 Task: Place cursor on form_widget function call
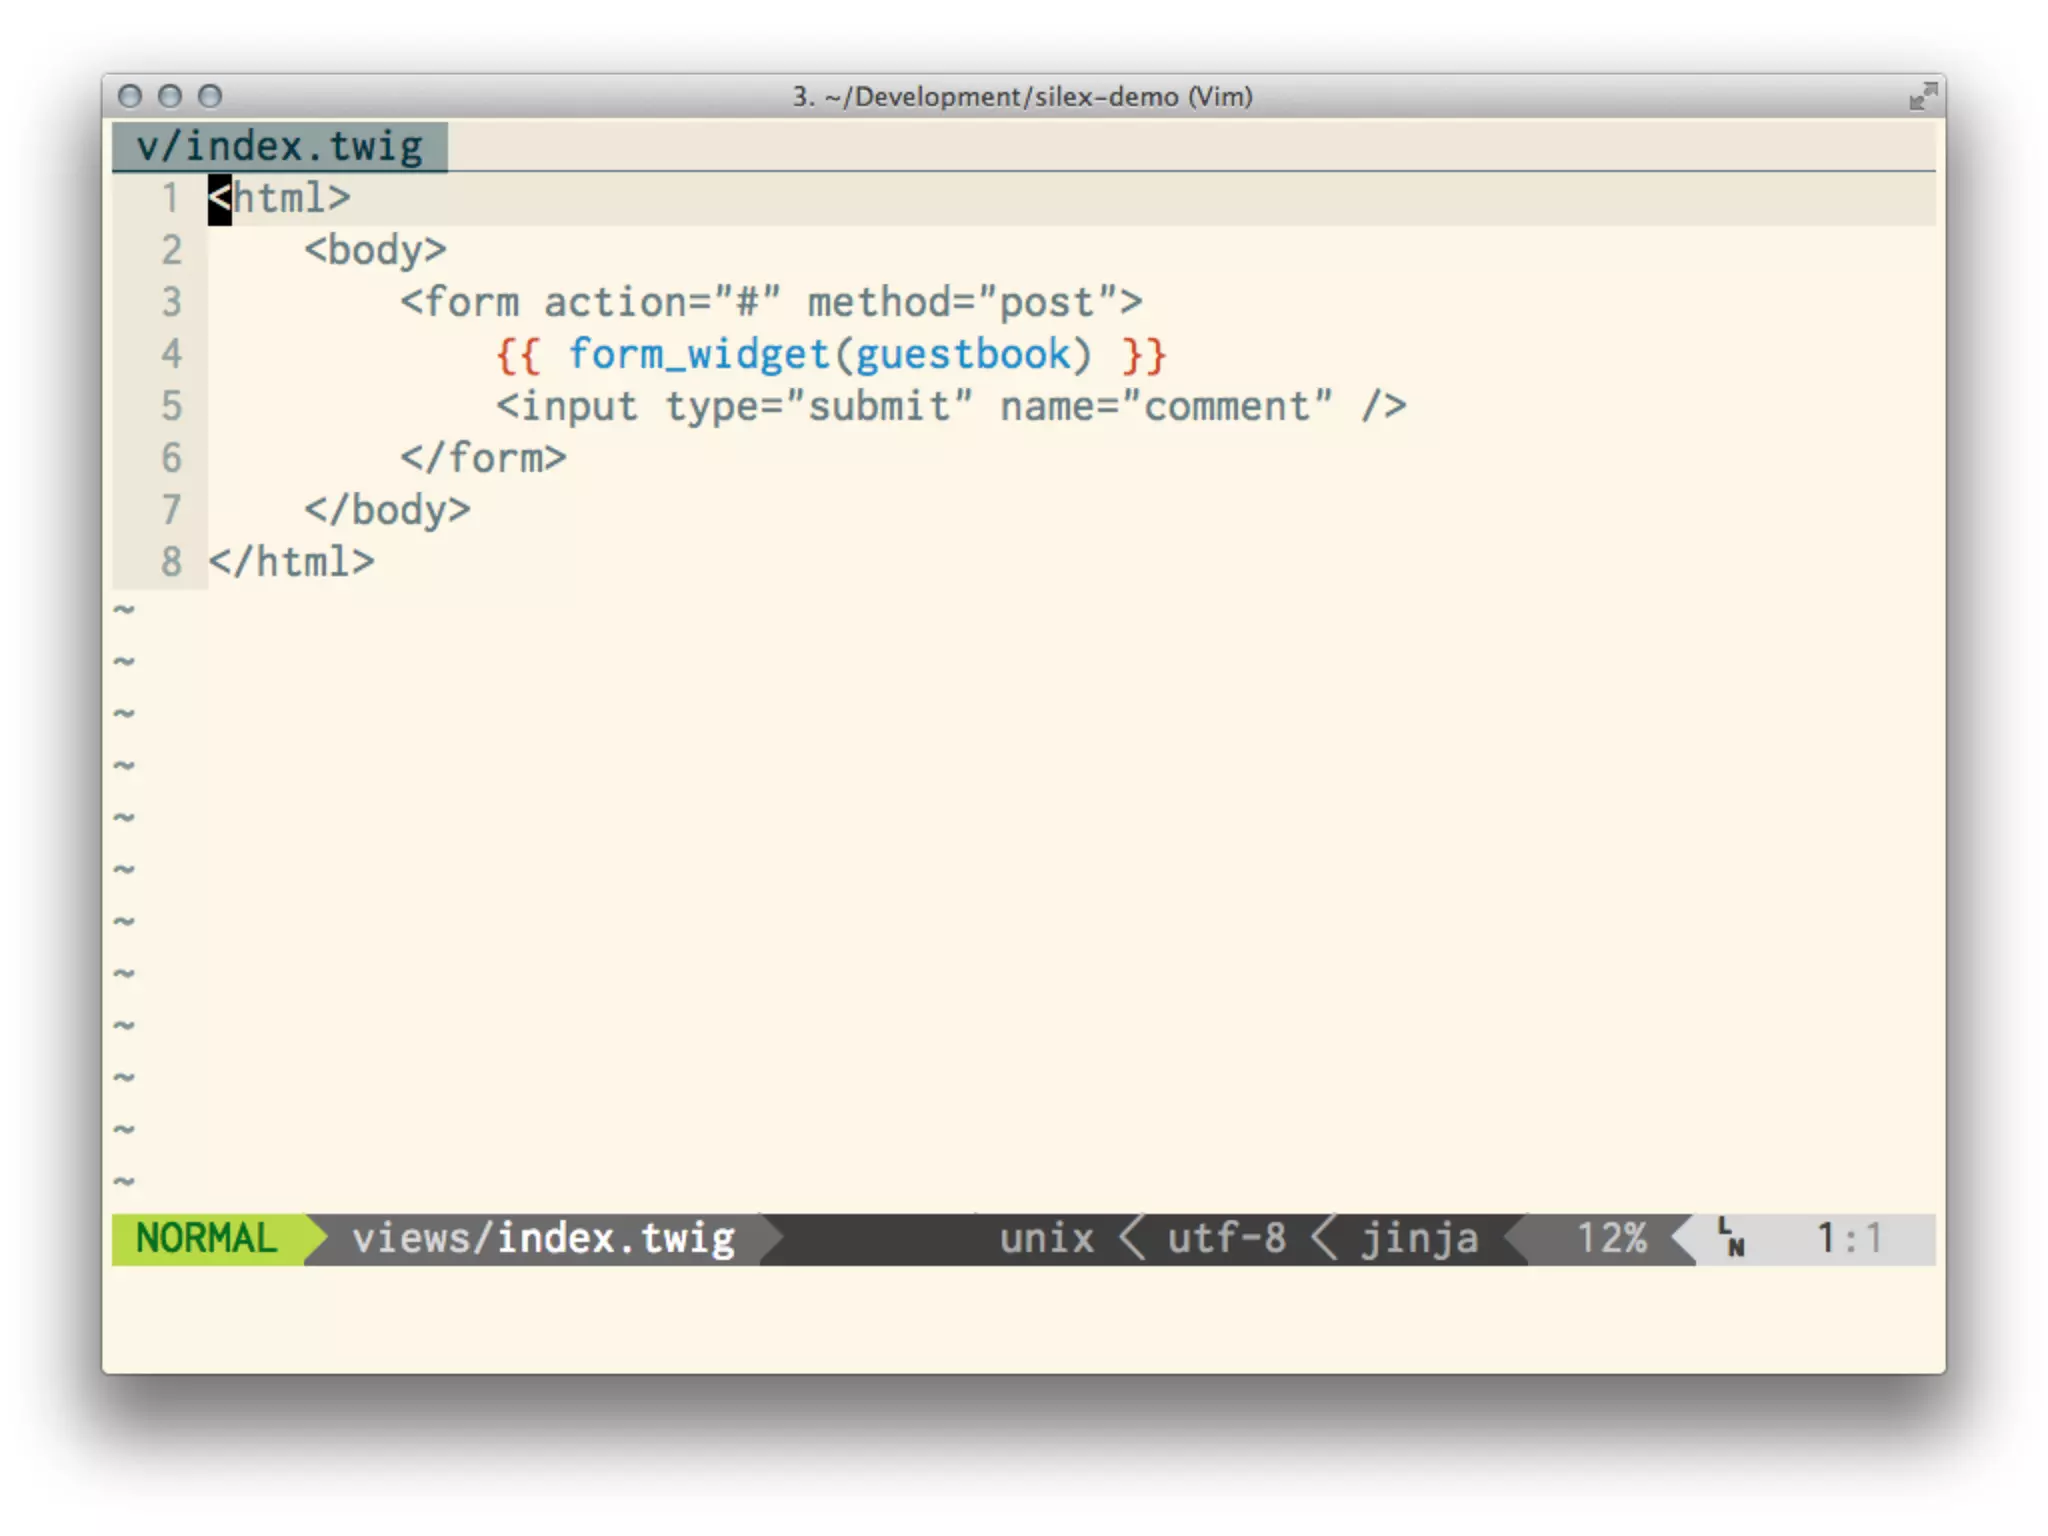700,354
